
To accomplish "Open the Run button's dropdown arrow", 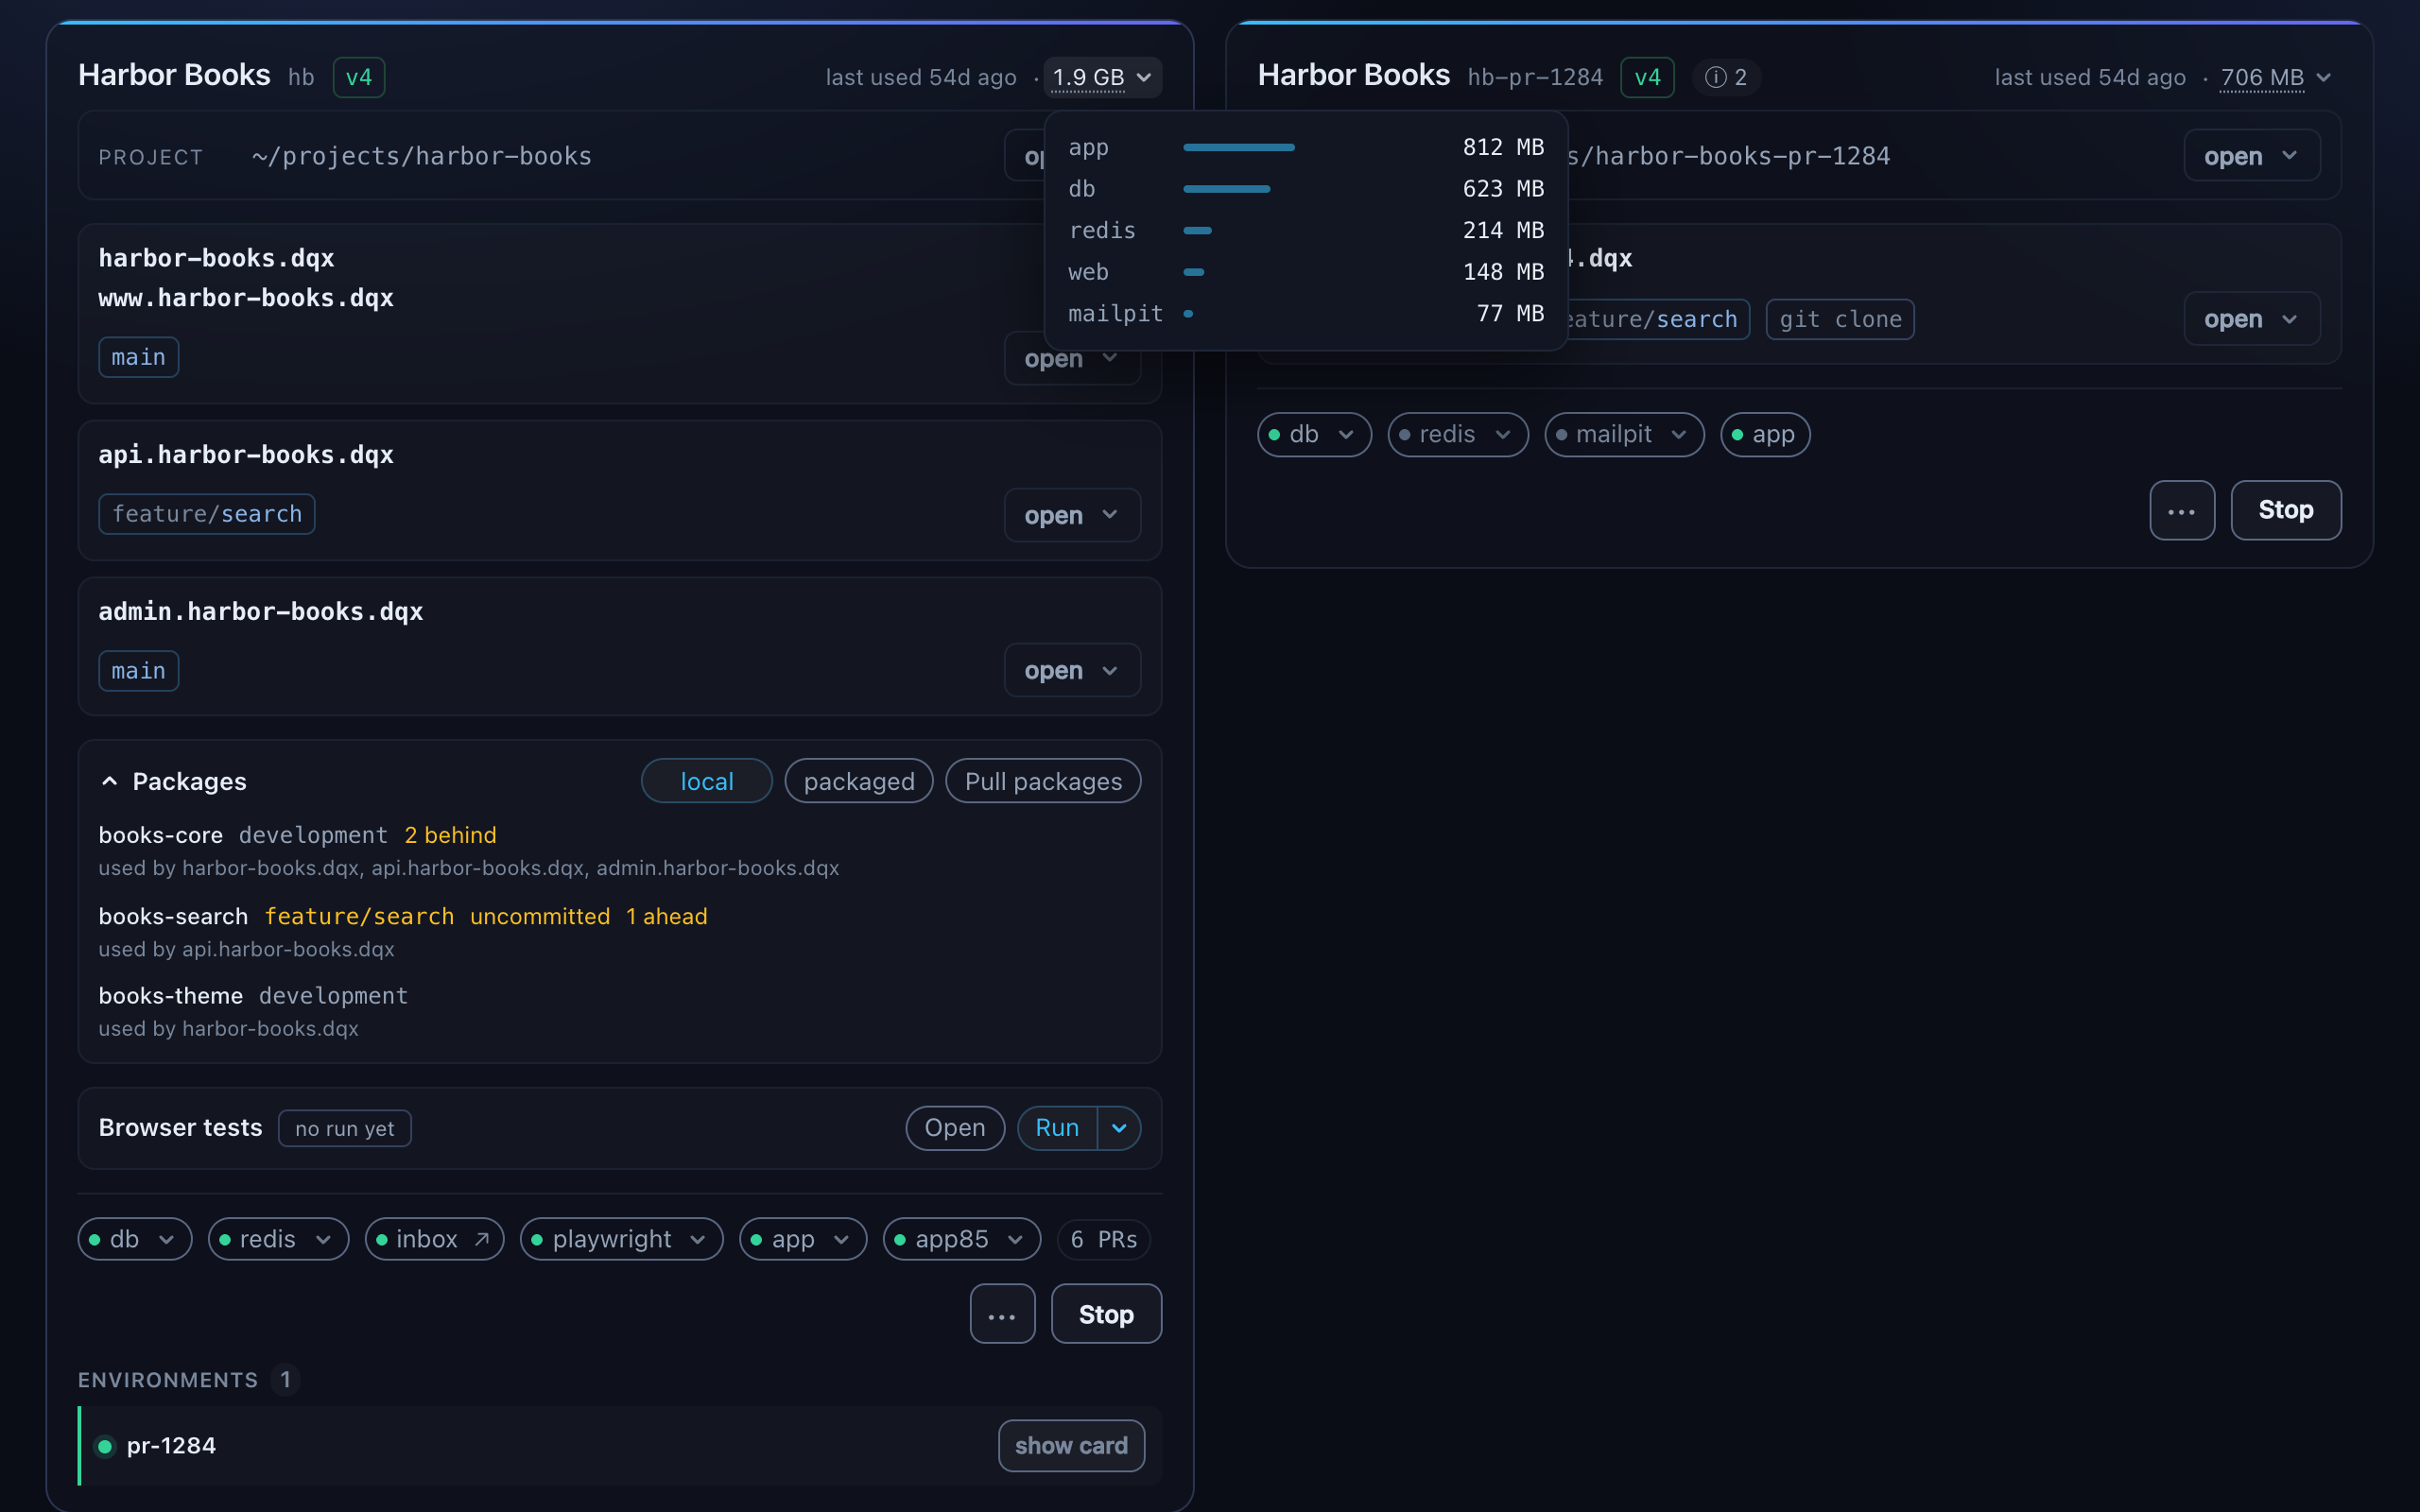I will (x=1119, y=1128).
